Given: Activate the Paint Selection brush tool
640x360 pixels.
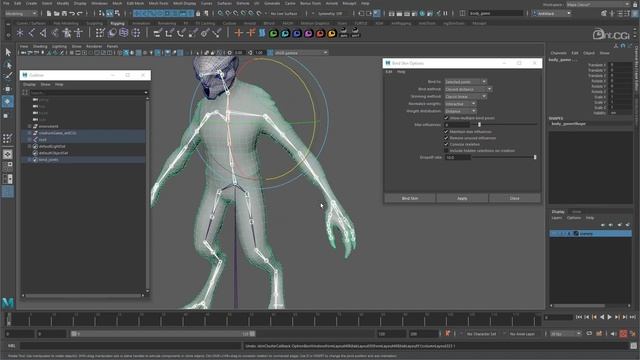Looking at the screenshot, I should [x=8, y=76].
